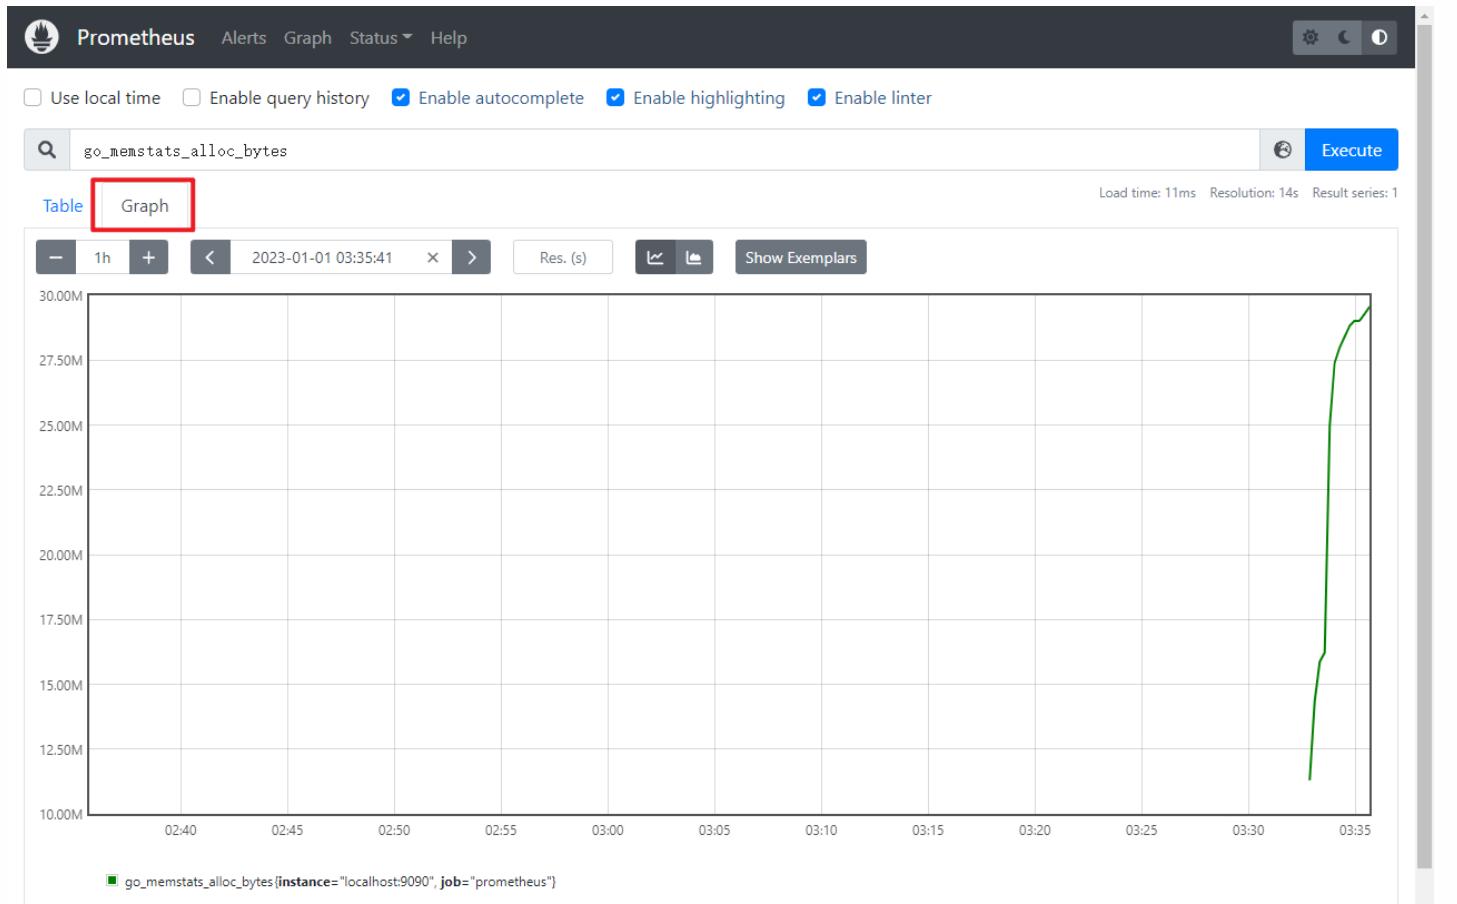Click the 03:35 x-axis label
This screenshot has width=1457, height=904.
pyautogui.click(x=1355, y=830)
